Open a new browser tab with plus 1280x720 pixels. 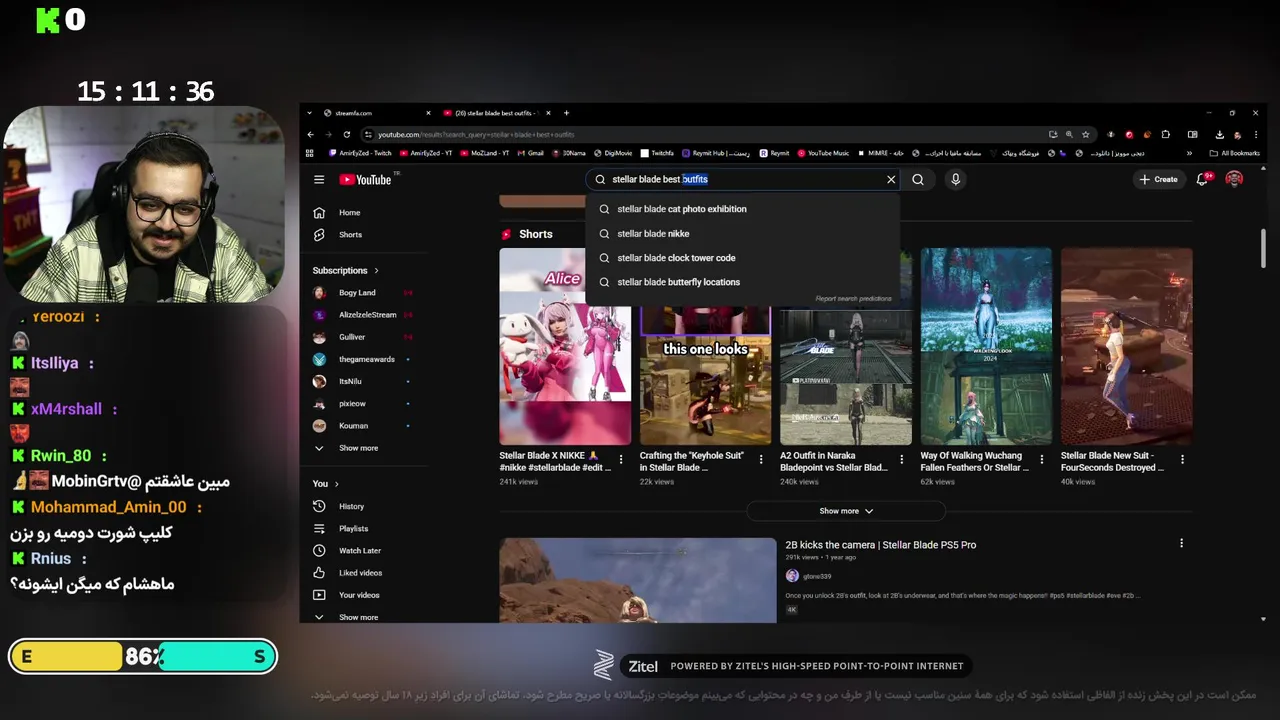pos(566,113)
